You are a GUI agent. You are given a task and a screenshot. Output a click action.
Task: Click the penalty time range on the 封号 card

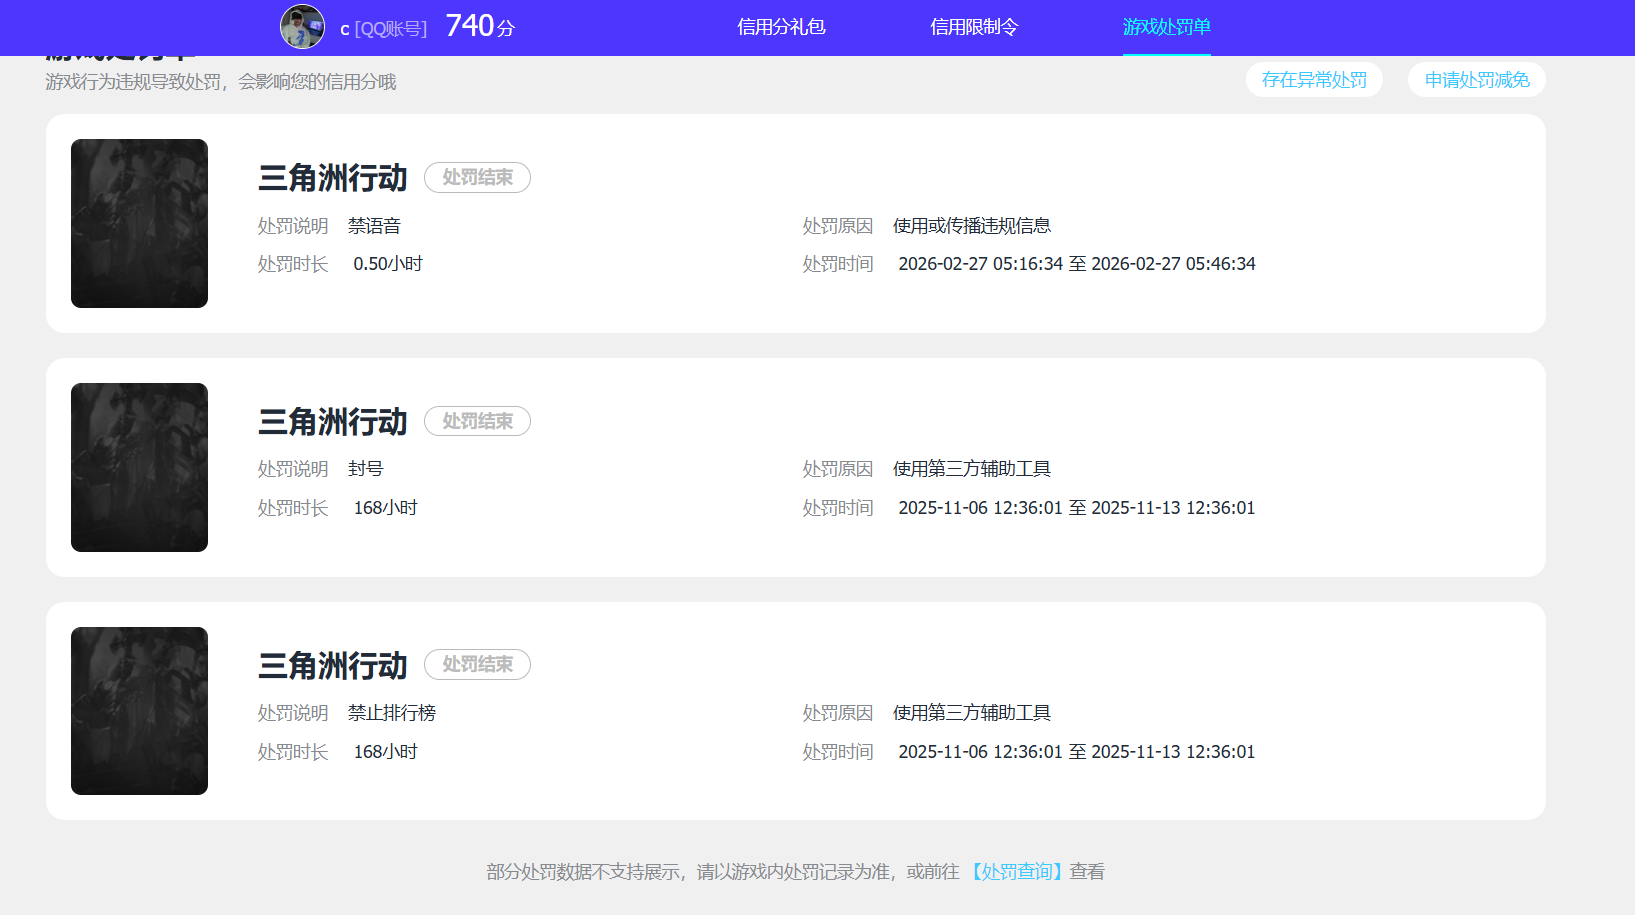coord(1077,507)
